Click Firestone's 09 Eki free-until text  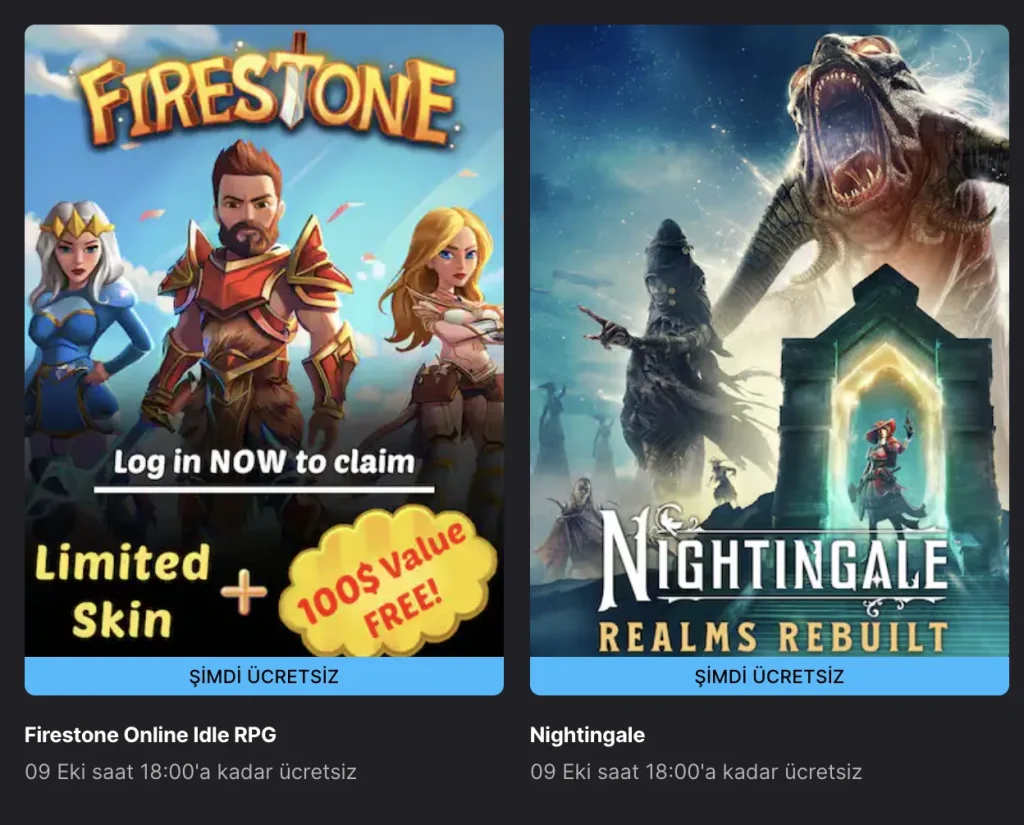[191, 771]
